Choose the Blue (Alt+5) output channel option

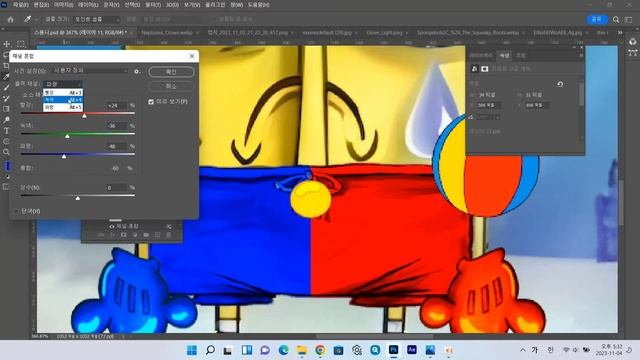tap(63, 107)
